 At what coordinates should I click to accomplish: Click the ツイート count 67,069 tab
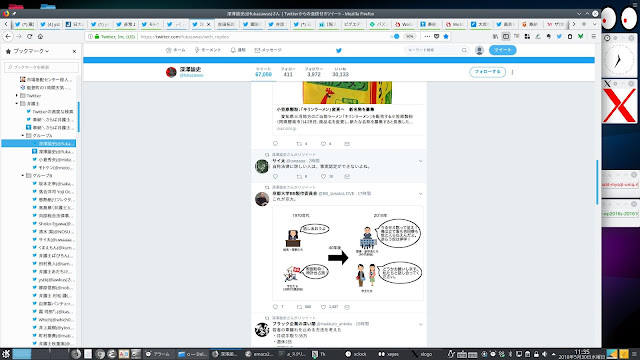pos(263,72)
